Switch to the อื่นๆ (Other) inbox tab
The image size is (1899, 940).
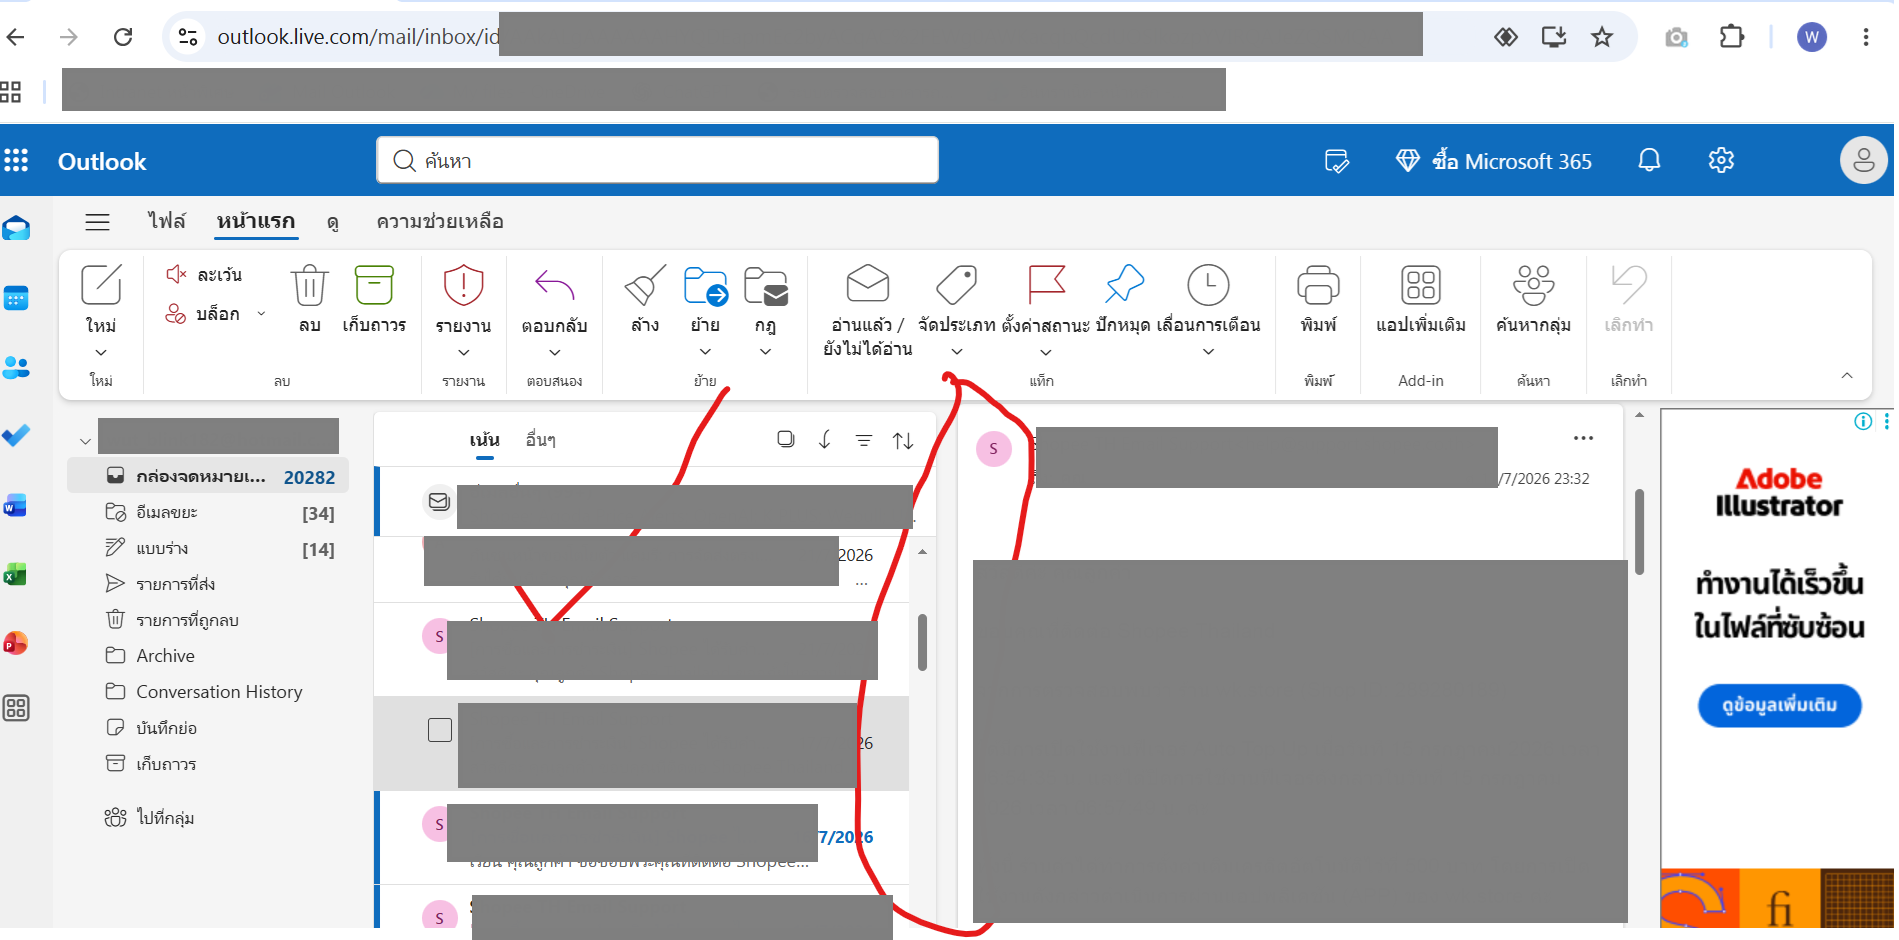click(541, 440)
